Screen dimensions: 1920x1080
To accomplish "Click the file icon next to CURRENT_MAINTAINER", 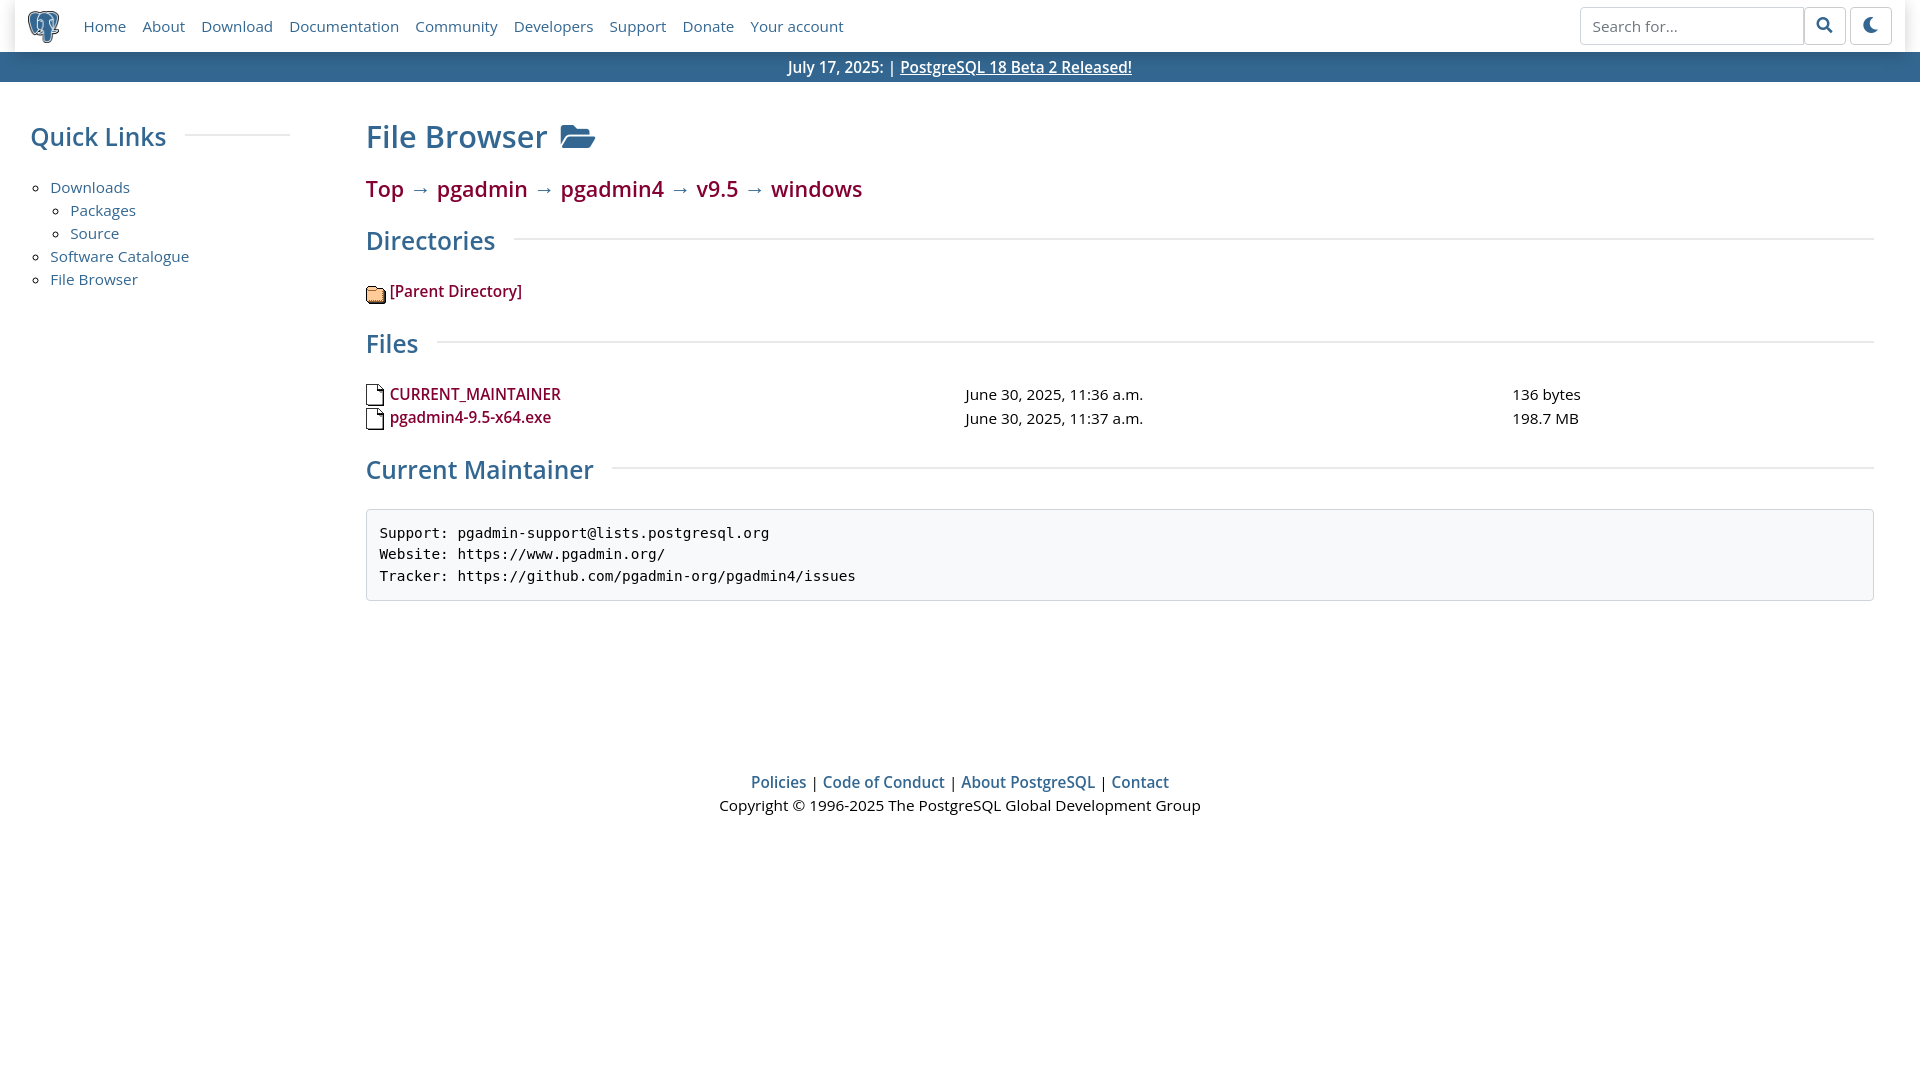I will 375,395.
